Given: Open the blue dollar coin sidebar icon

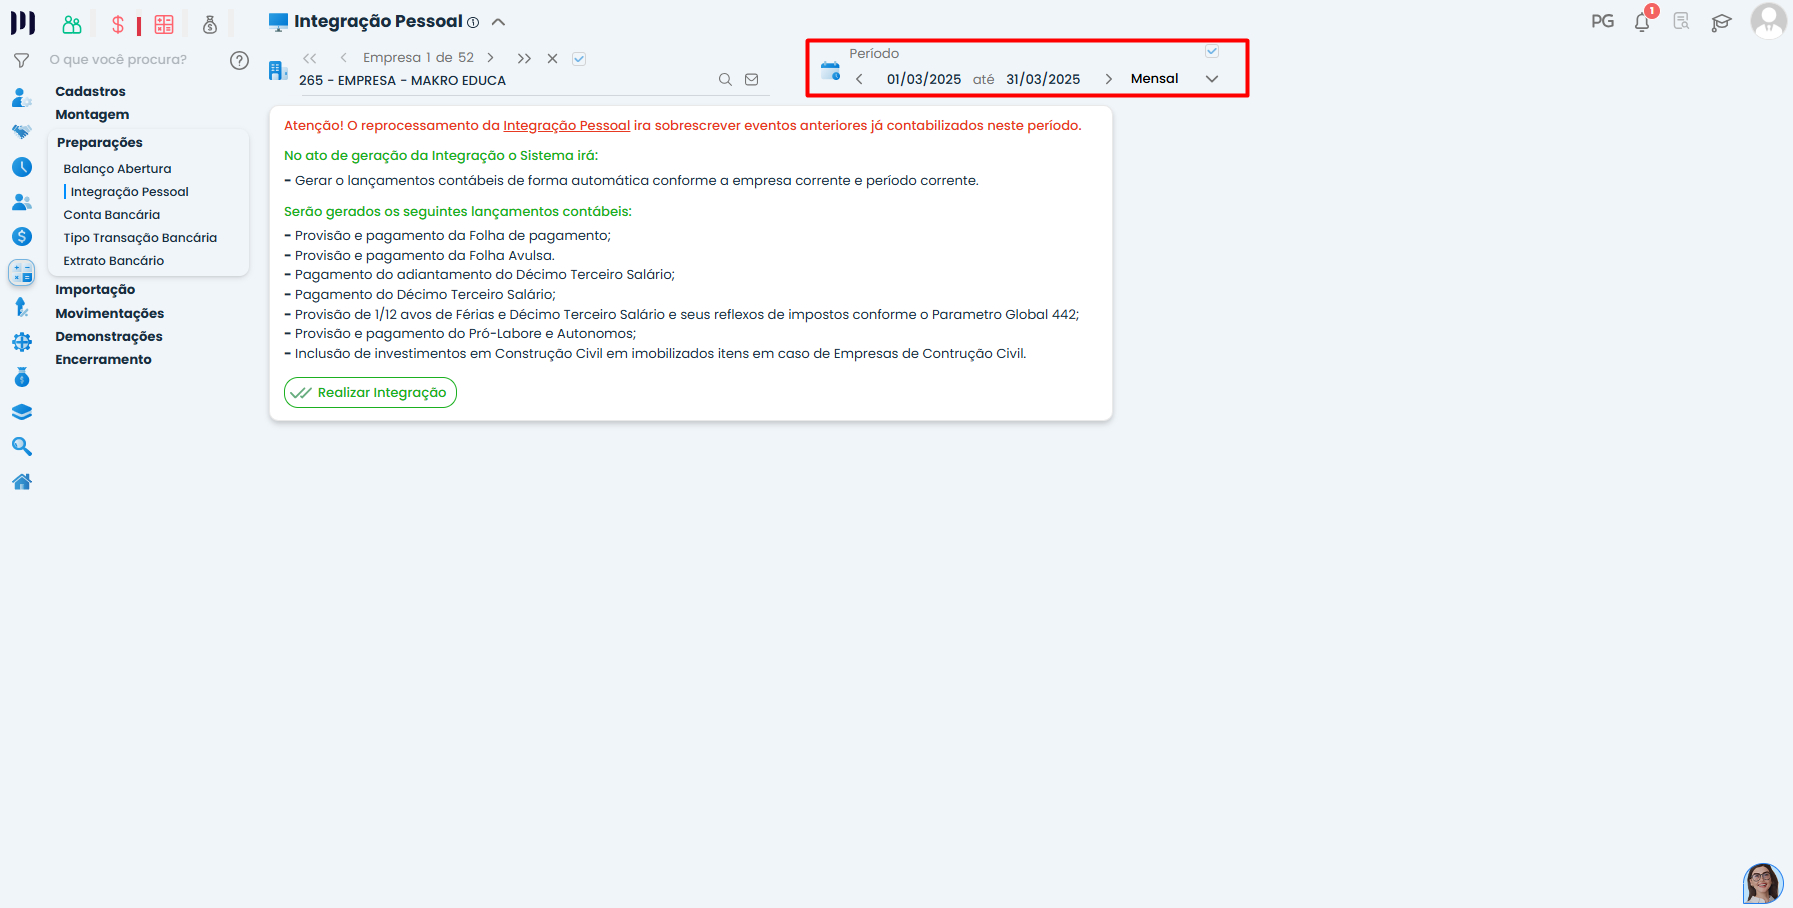Looking at the screenshot, I should click(21, 237).
